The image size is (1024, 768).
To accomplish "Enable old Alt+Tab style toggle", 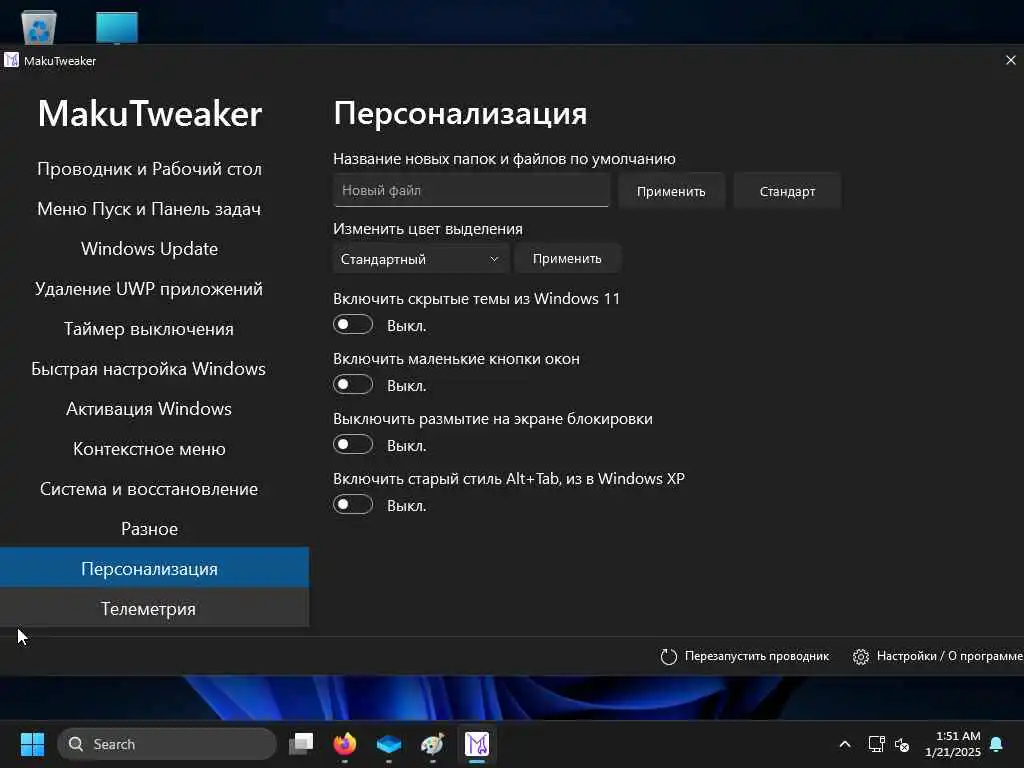I will pyautogui.click(x=353, y=505).
